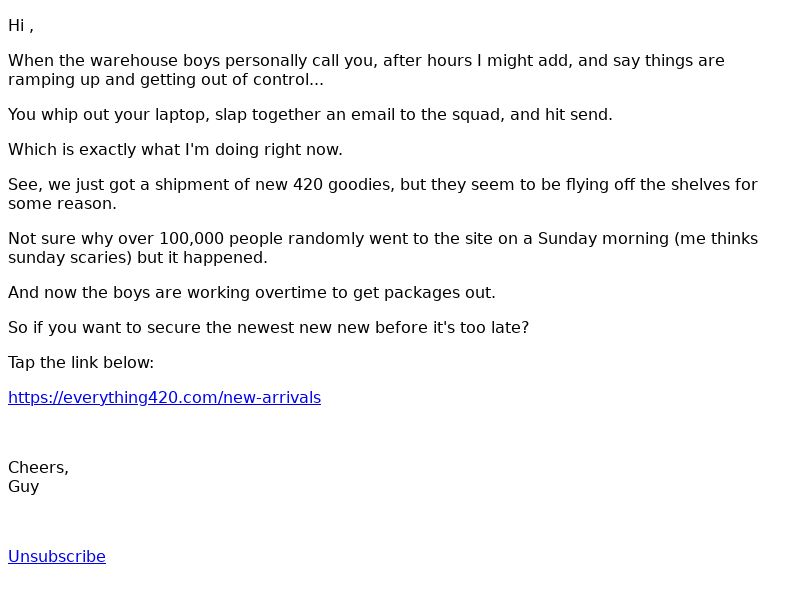Click the 'Which is exactly what I'm doing' line
The image size is (800, 609).
pyautogui.click(x=175, y=149)
